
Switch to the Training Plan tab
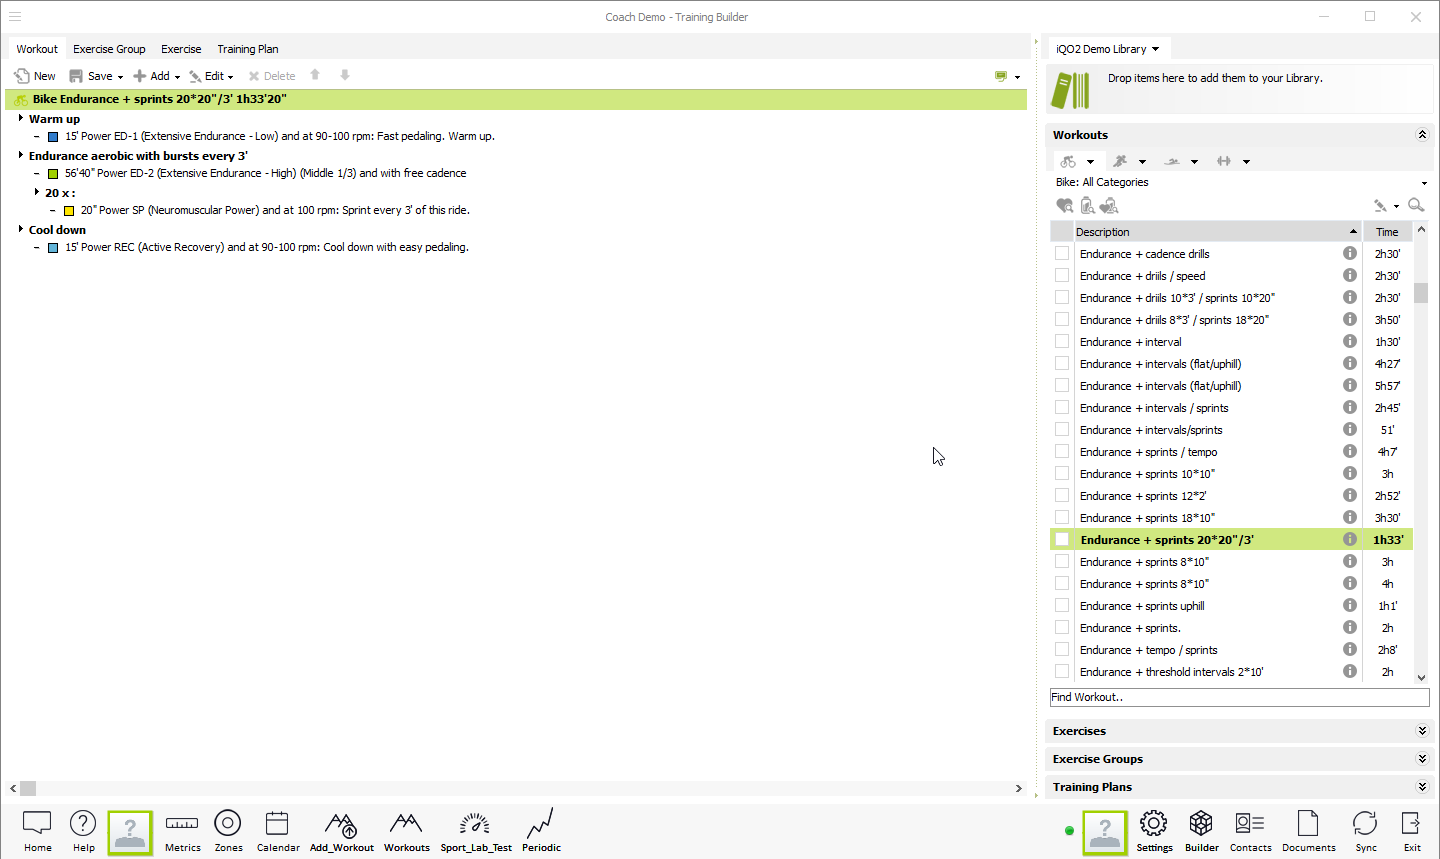click(x=247, y=49)
